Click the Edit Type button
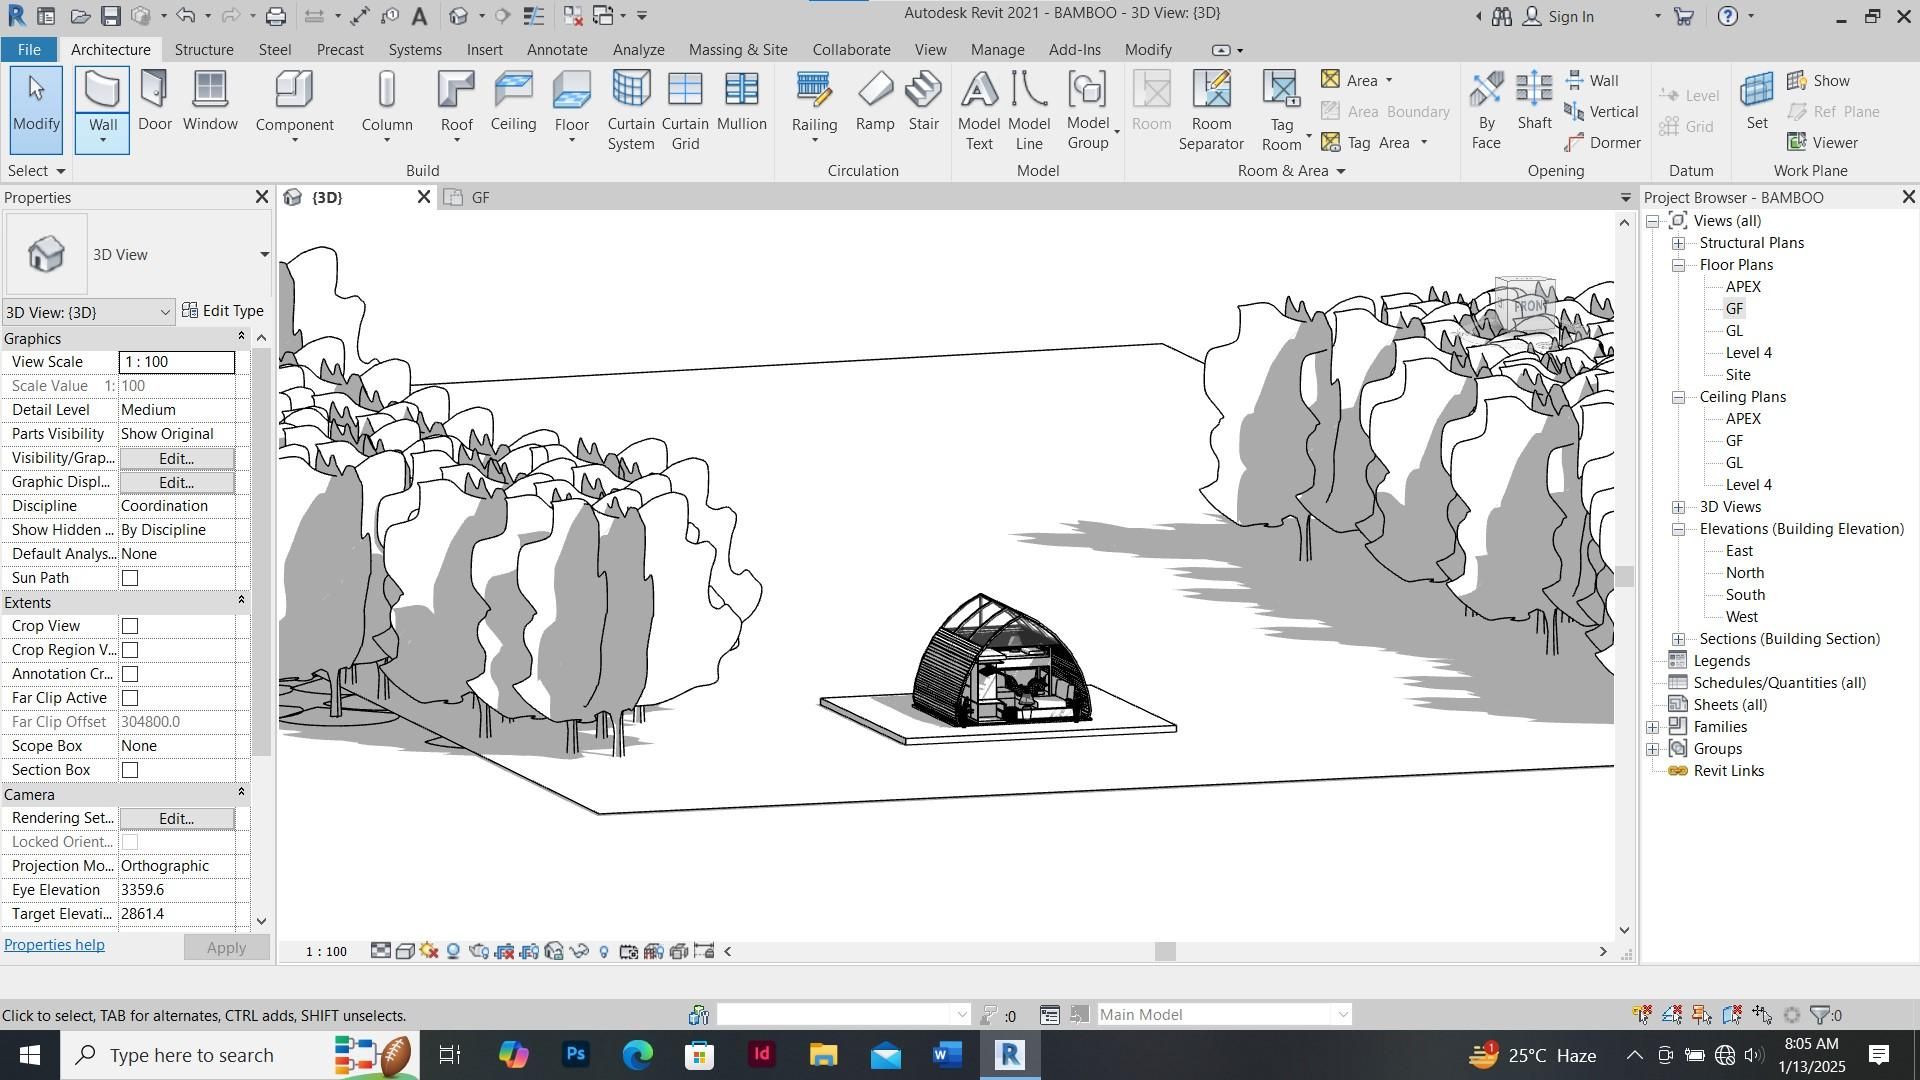Viewport: 1920px width, 1080px height. point(223,311)
